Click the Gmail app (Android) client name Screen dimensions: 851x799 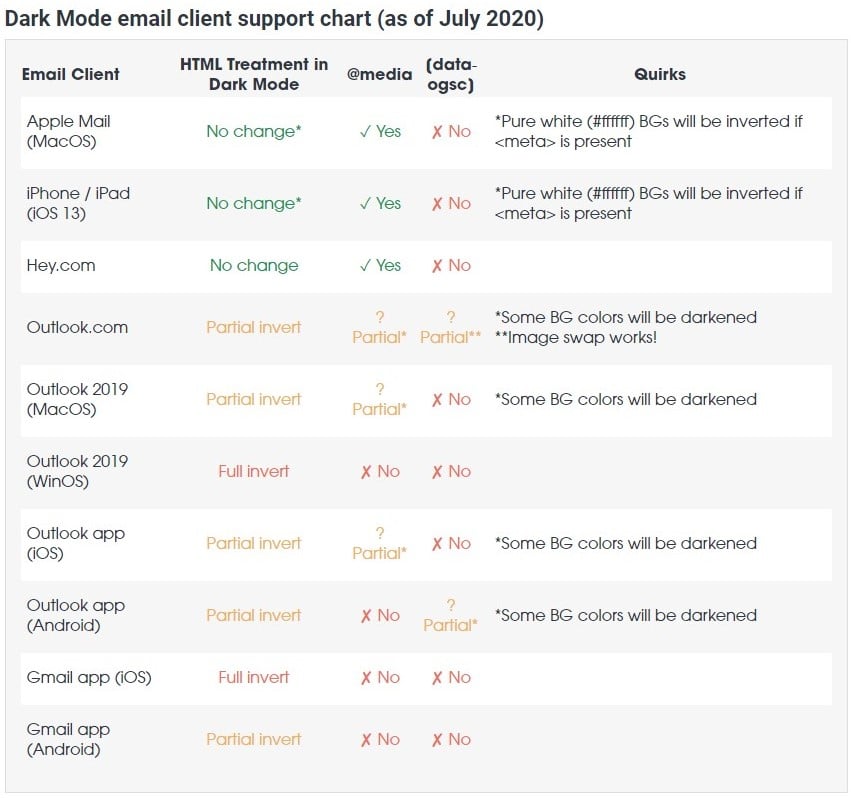coord(68,739)
